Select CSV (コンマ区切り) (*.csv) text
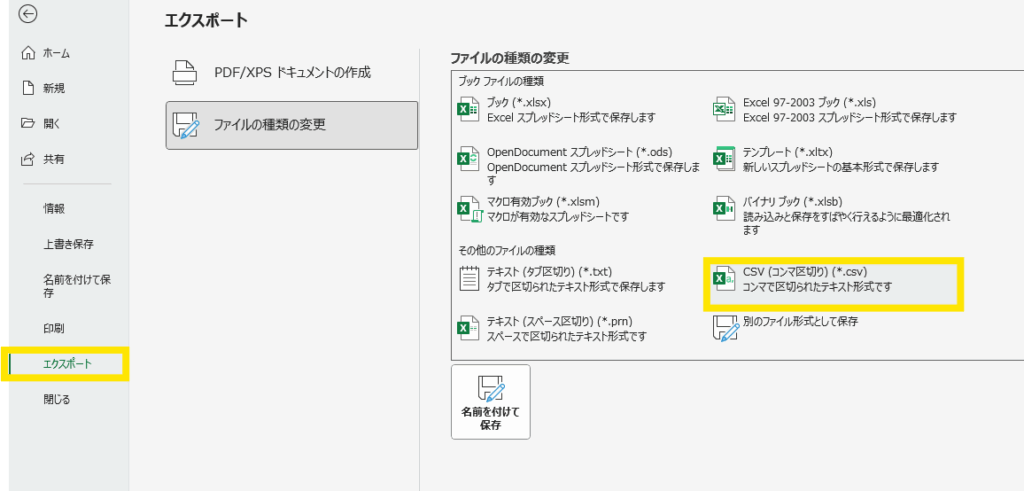This screenshot has width=1024, height=491. [x=805, y=271]
